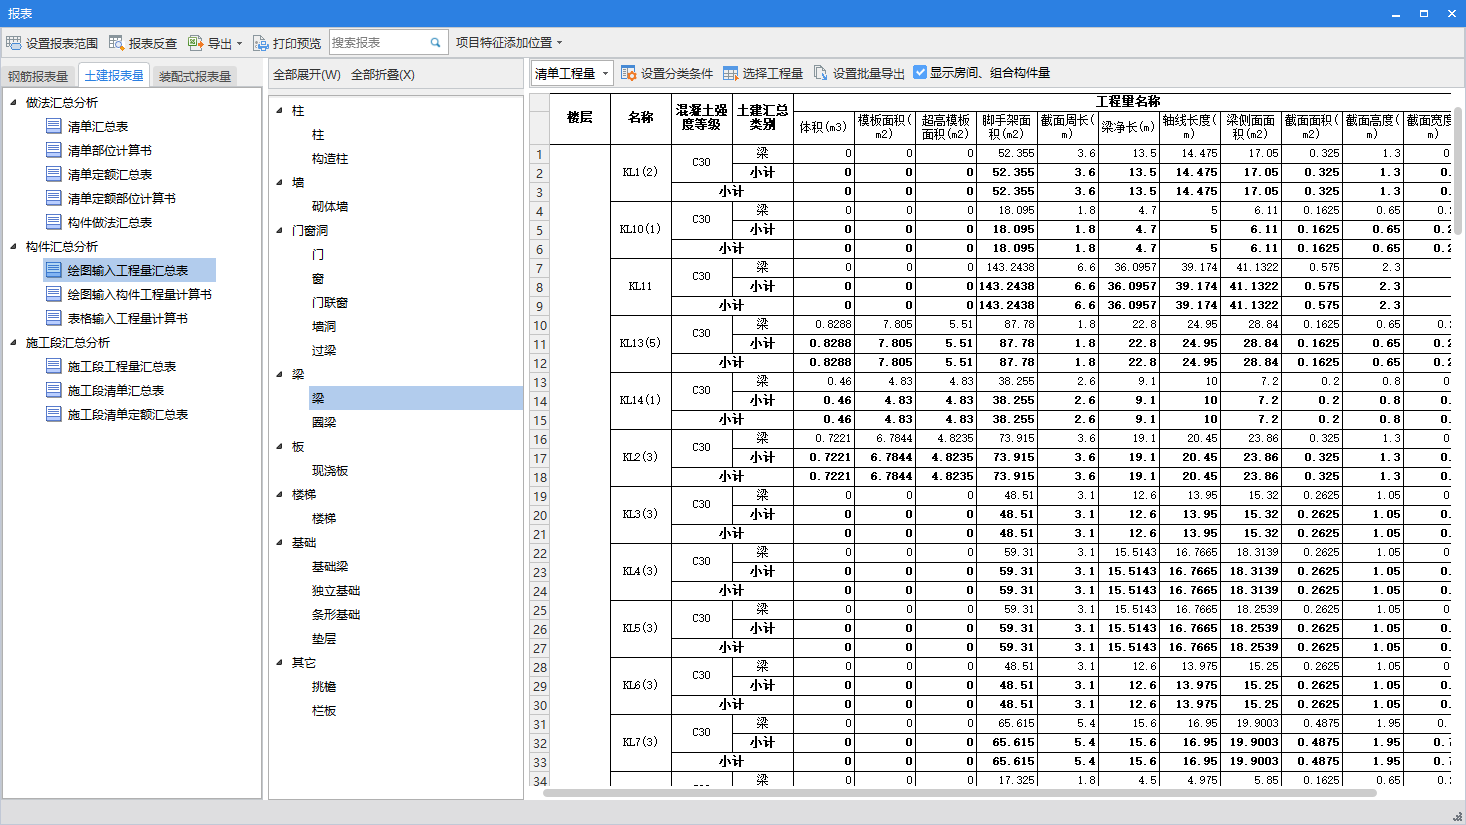Click the 清单部位计算书 report icon
1466x825 pixels.
click(x=54, y=150)
